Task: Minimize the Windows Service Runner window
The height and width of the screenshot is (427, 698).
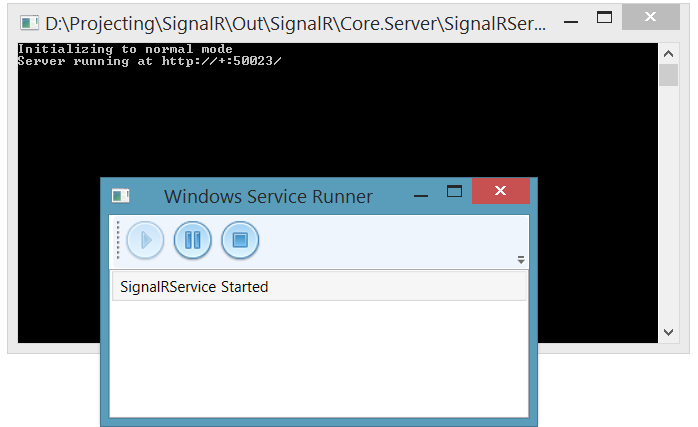Action: click(421, 195)
